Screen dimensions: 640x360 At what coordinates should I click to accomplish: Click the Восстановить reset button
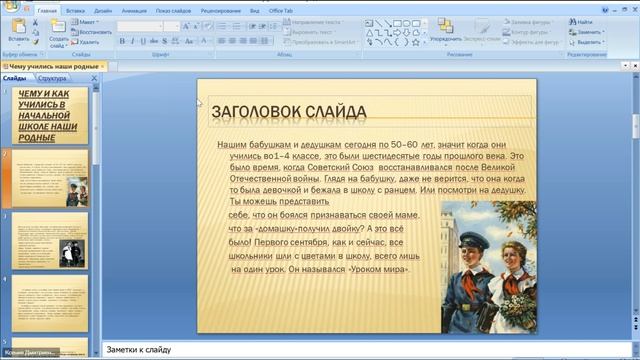(91, 32)
